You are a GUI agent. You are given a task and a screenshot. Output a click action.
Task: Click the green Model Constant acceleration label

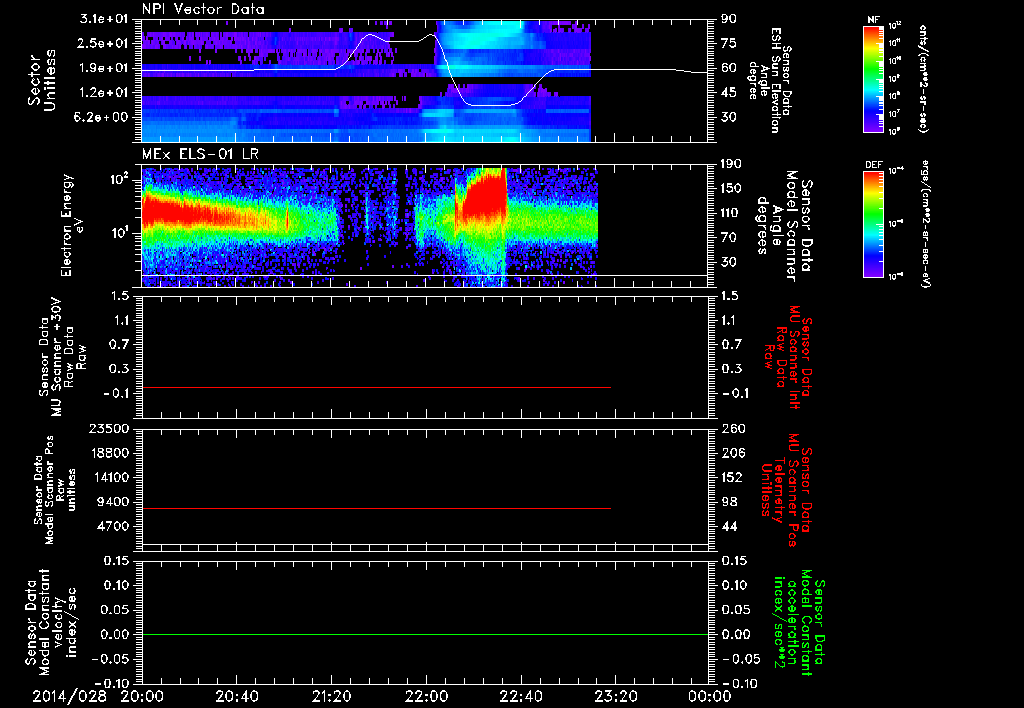click(799, 623)
